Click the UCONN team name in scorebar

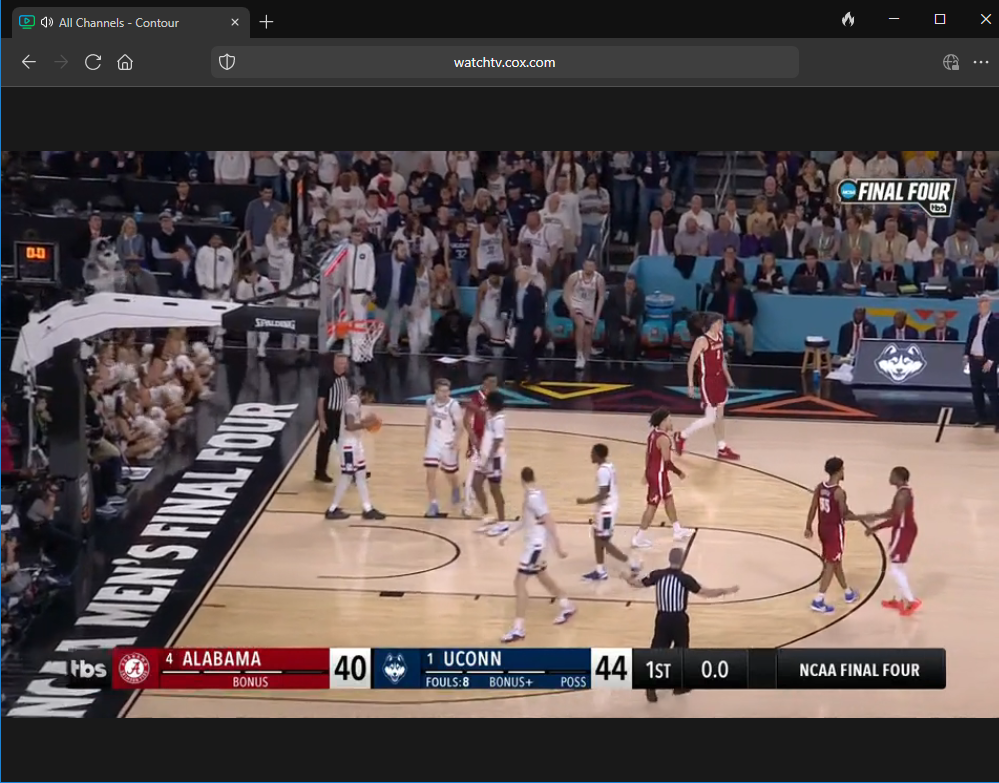[x=472, y=659]
